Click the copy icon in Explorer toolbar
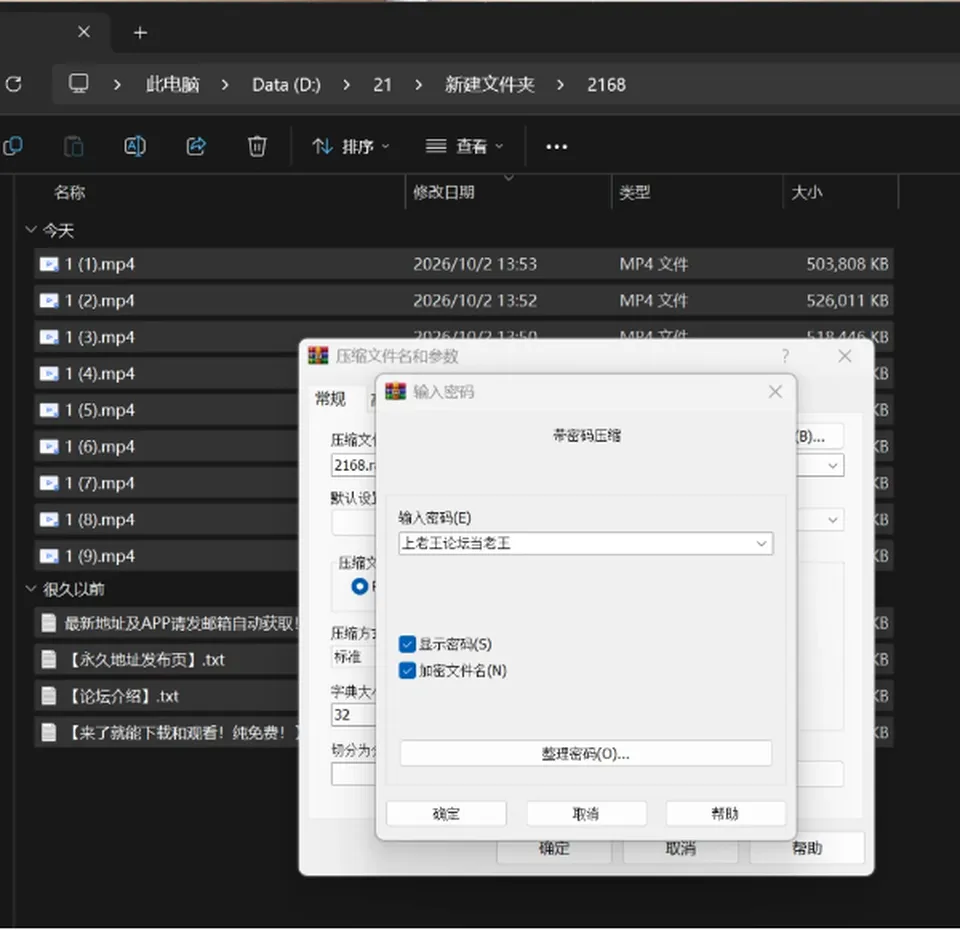Screen dimensions: 960x930 13,146
